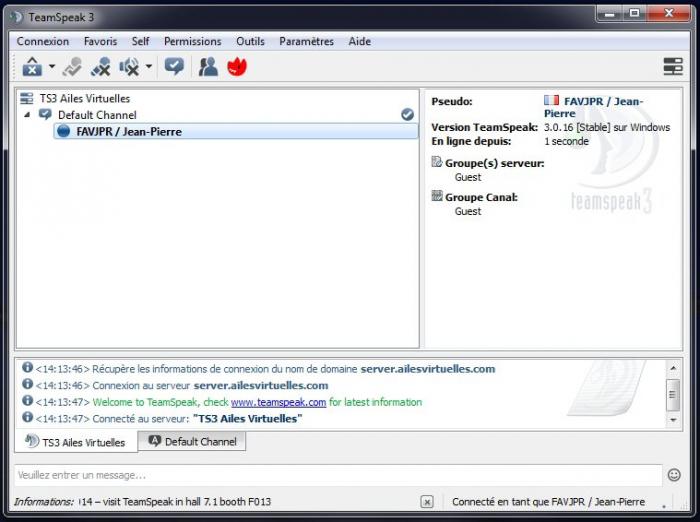The width and height of the screenshot is (700, 522).
Task: Open the Aide menu
Action: click(x=359, y=41)
